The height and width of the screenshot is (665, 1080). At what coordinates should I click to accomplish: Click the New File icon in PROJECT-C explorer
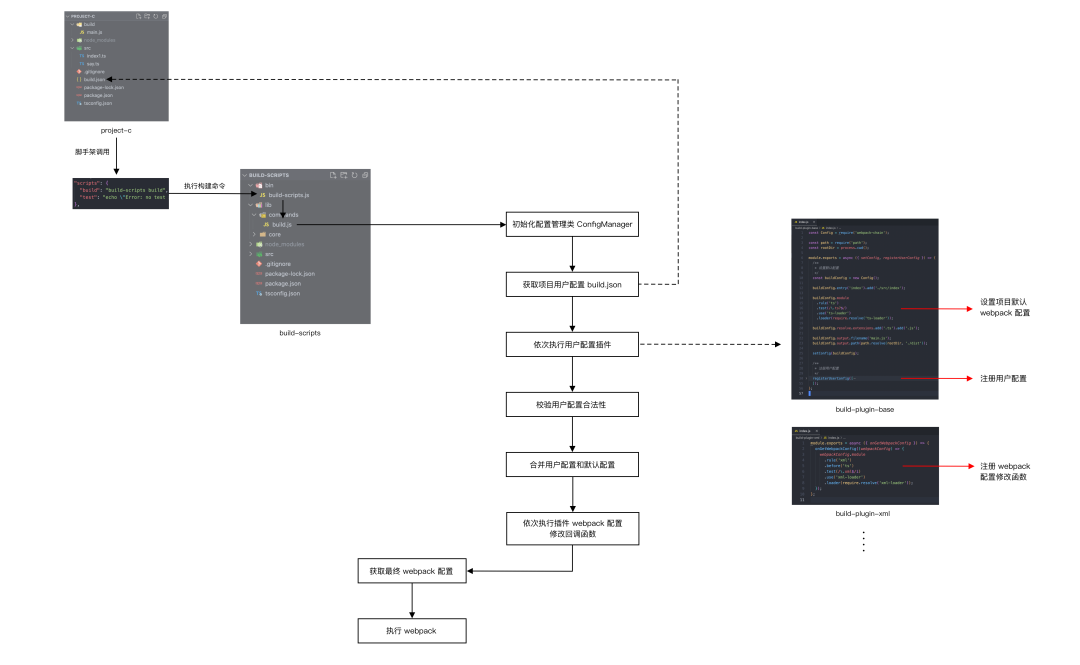(x=138, y=16)
